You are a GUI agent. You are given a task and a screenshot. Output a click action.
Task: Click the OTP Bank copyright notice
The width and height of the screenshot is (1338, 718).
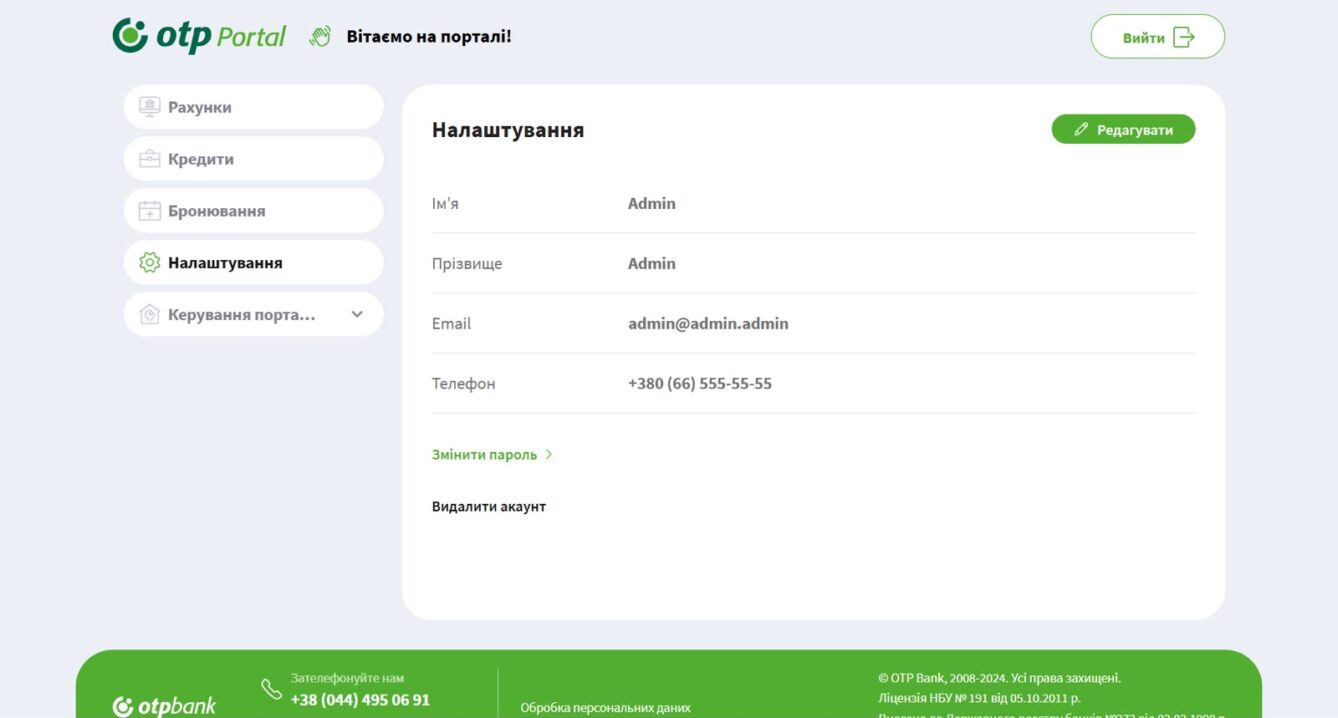pyautogui.click(x=999, y=678)
